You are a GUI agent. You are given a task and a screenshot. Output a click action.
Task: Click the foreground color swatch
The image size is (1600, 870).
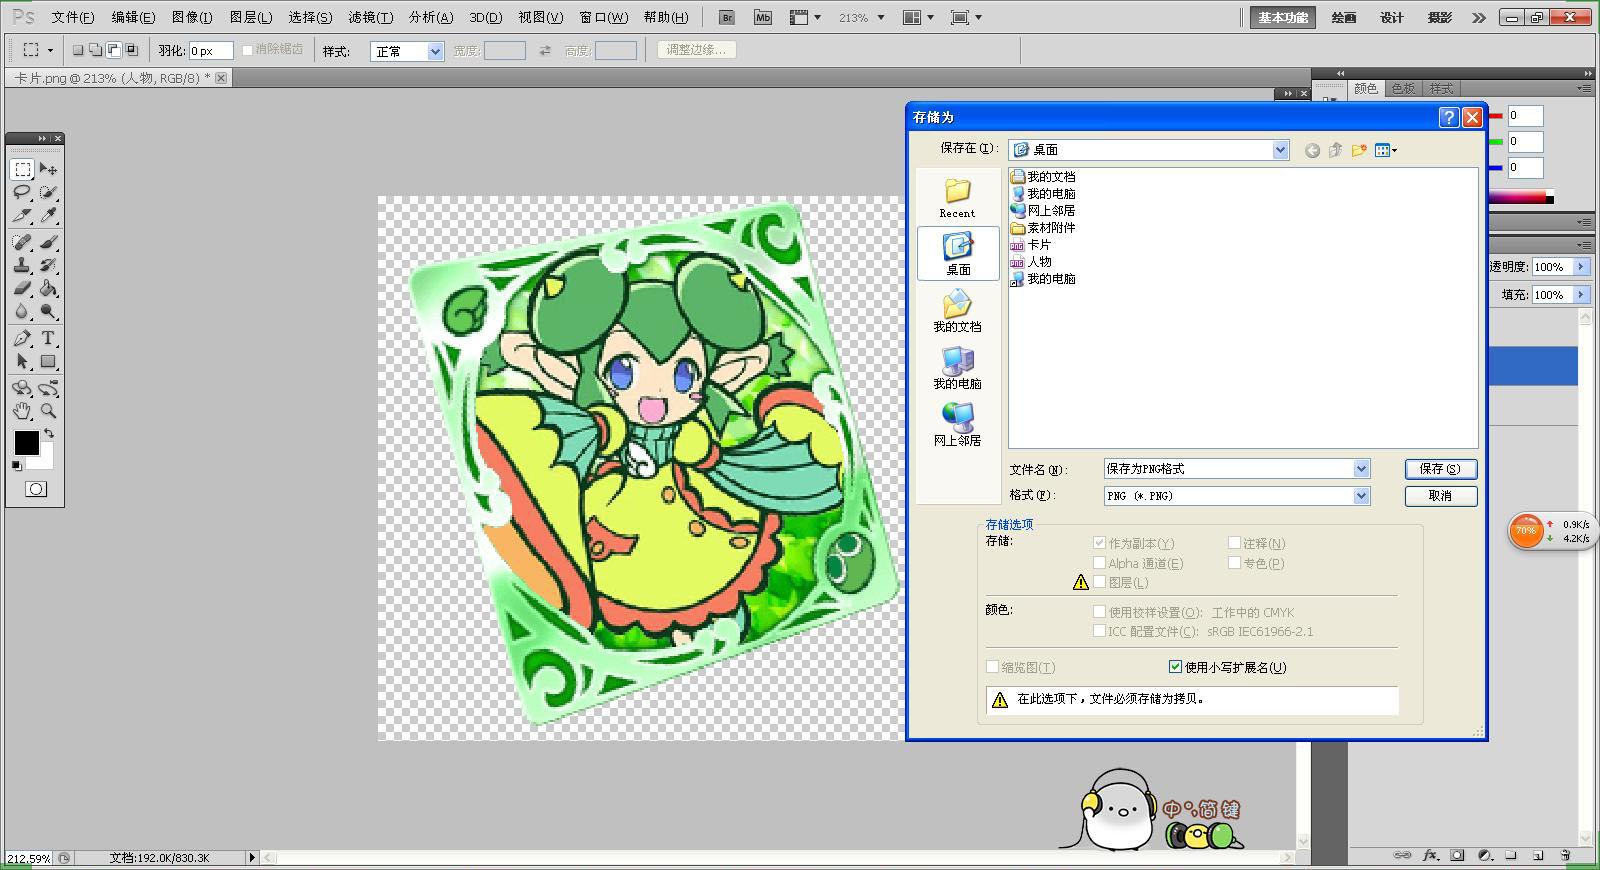27,443
